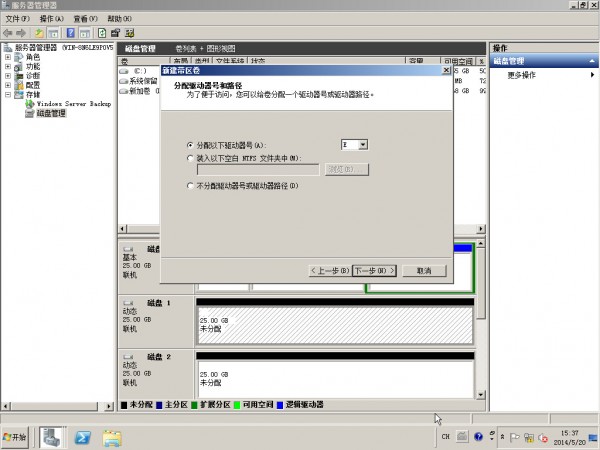Click the 开始 Start button
600x450 pixels.
pyautogui.click(x=17, y=438)
